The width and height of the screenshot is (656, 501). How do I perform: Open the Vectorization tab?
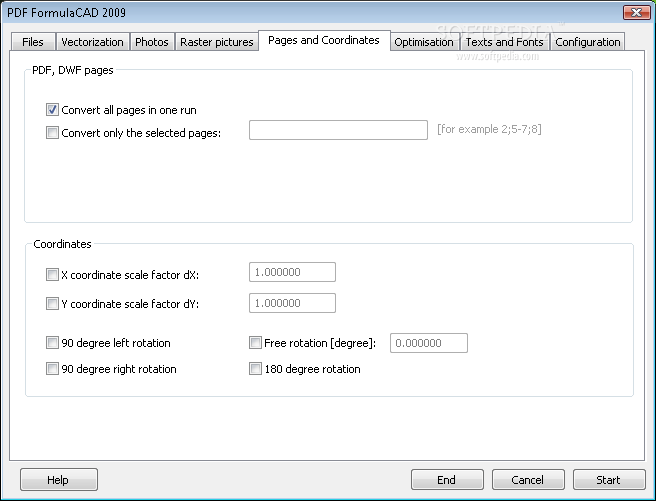coord(92,42)
